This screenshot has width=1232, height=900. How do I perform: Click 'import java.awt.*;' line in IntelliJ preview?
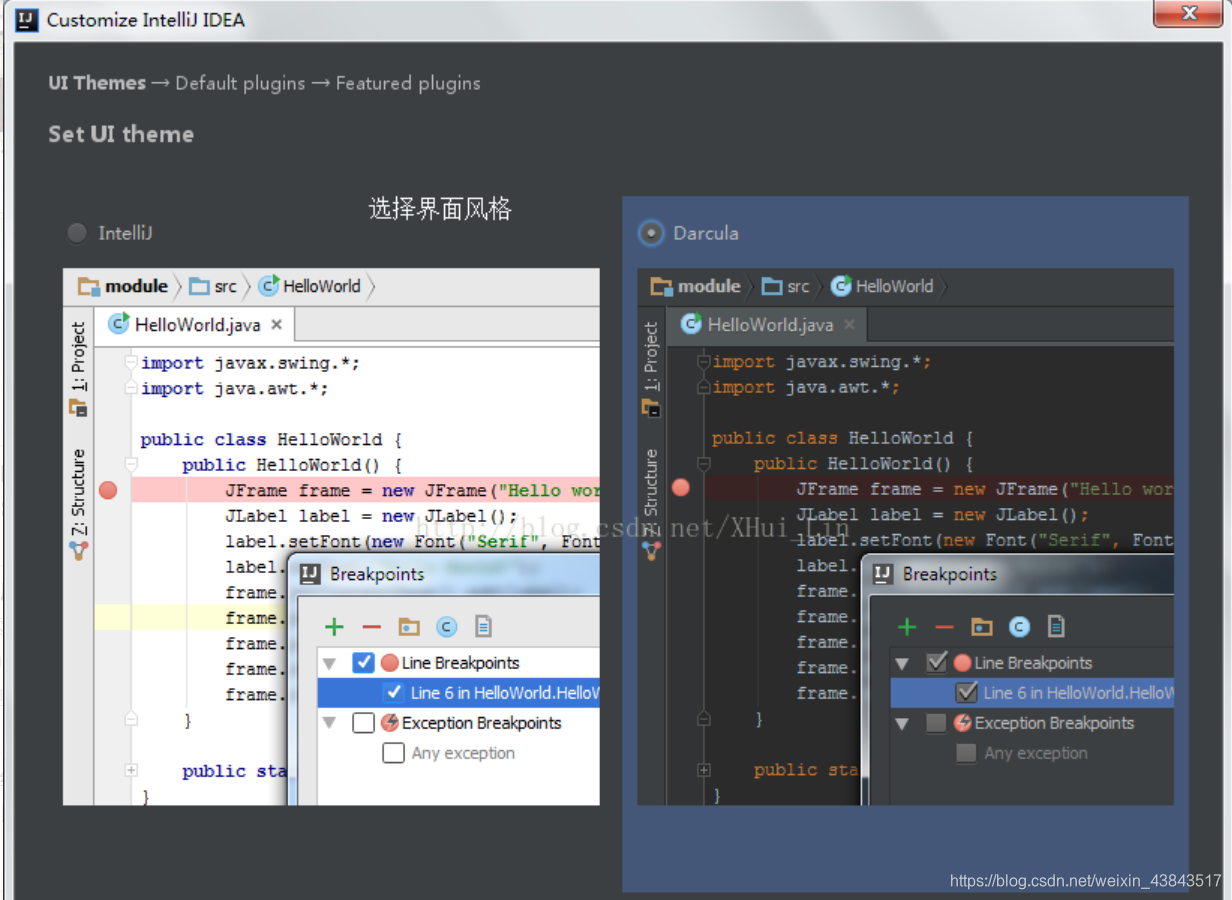click(x=234, y=388)
